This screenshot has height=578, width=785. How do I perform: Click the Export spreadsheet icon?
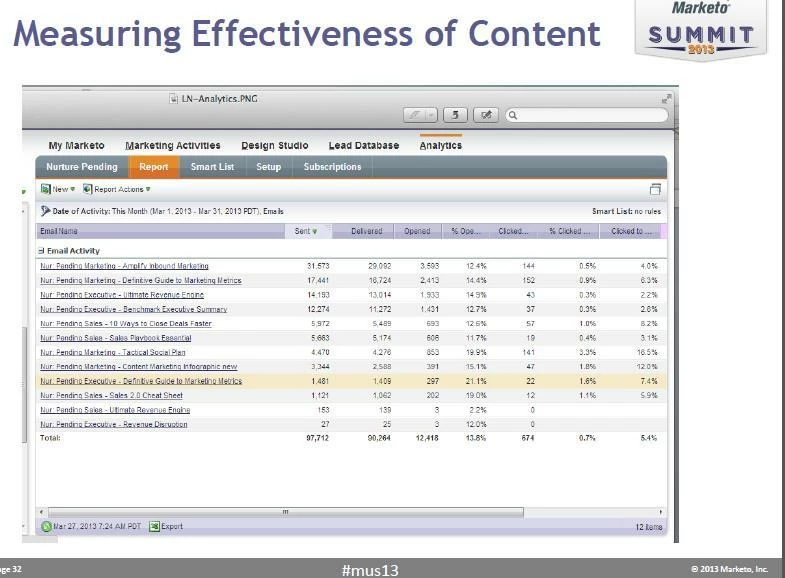point(155,526)
